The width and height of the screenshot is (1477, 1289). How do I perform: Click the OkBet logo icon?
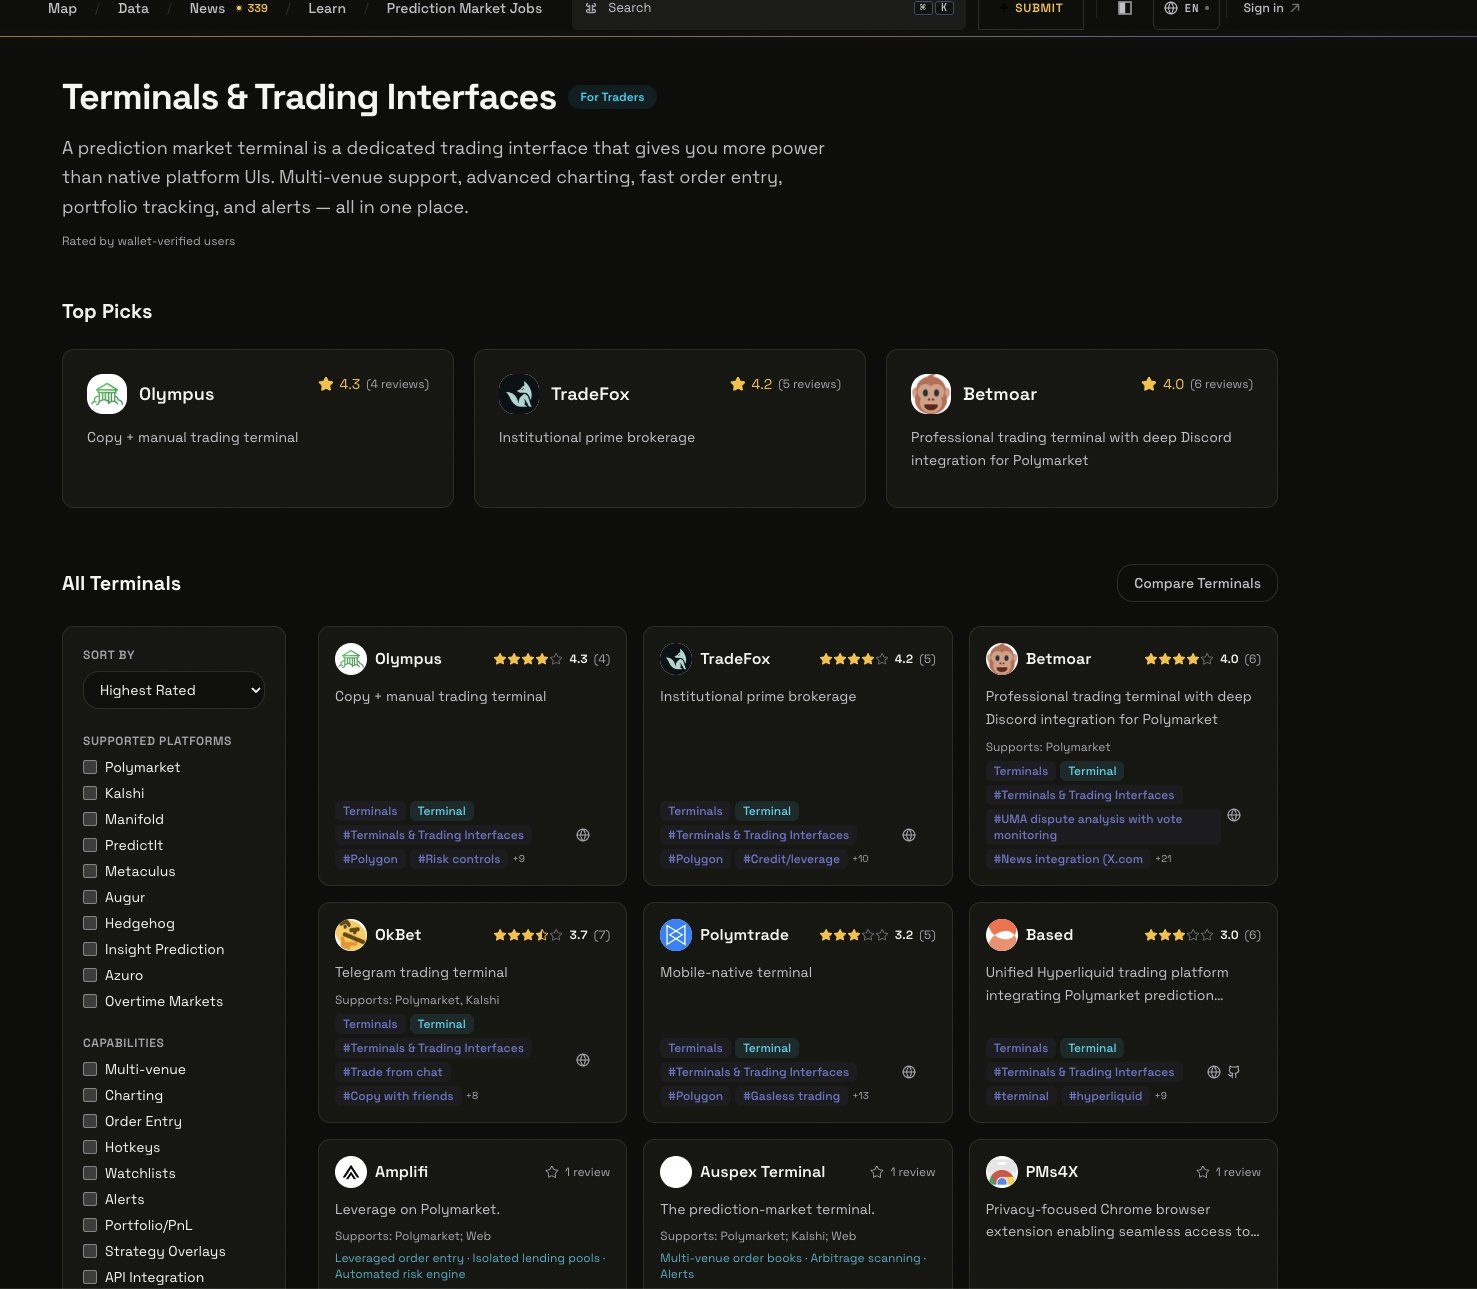pyautogui.click(x=351, y=935)
